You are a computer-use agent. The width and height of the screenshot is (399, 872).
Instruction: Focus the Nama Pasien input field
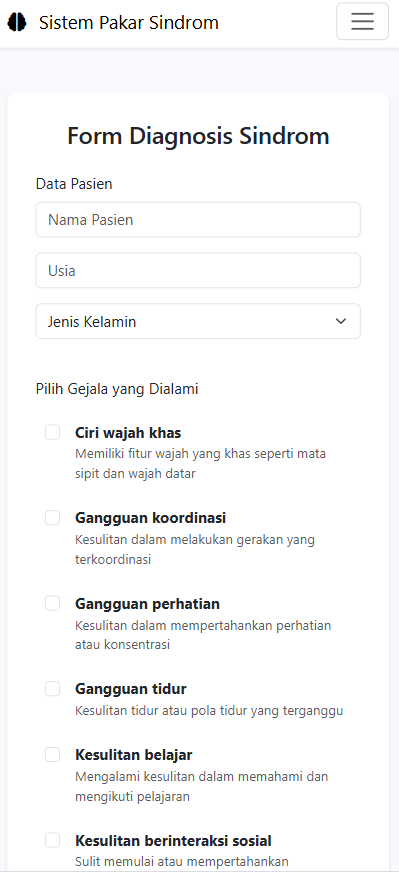point(198,220)
